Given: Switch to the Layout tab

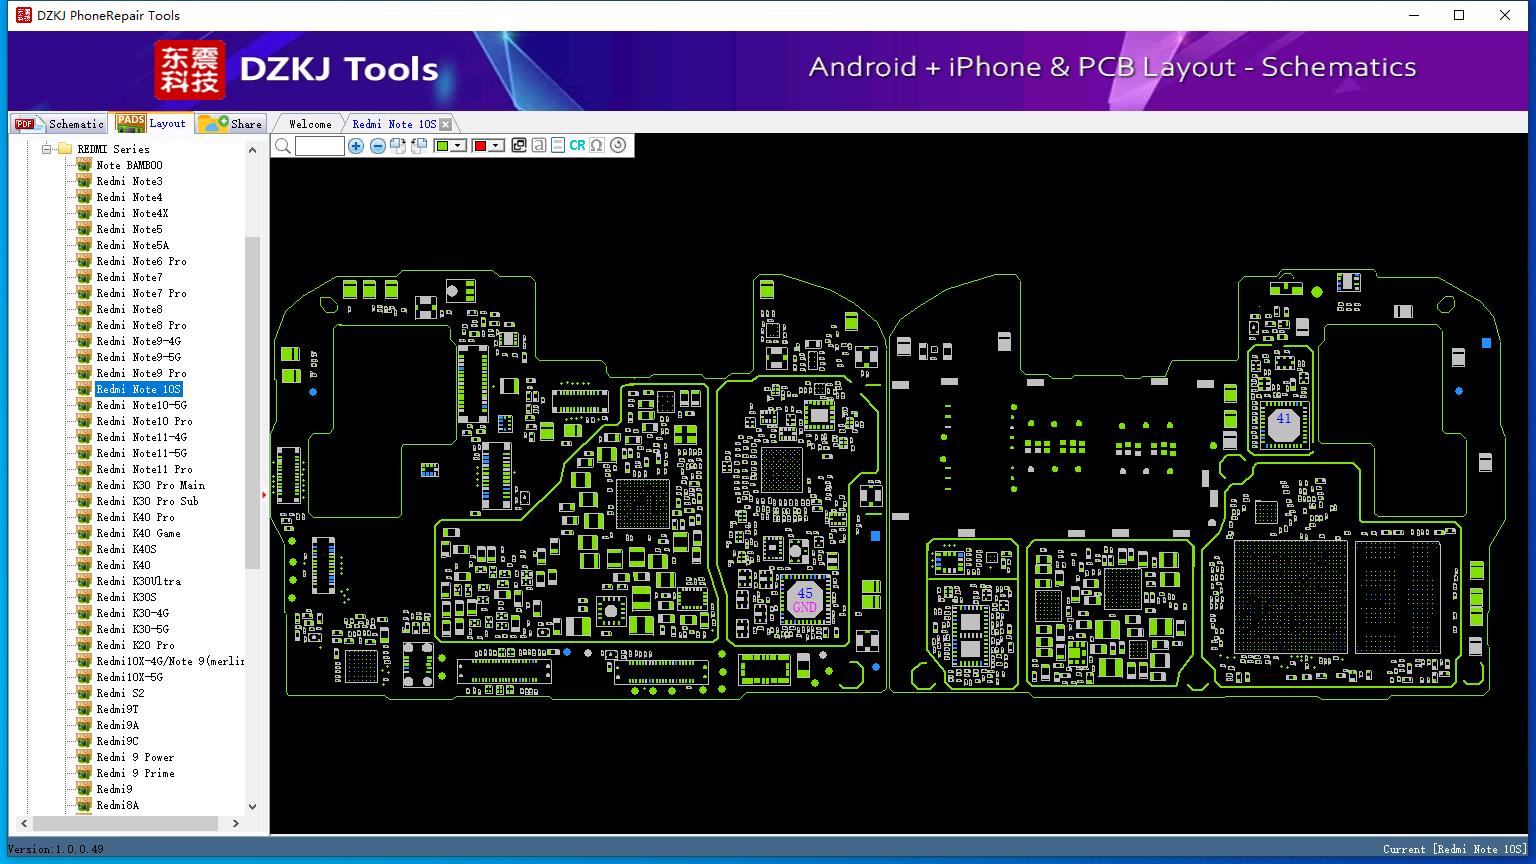Looking at the screenshot, I should (150, 123).
